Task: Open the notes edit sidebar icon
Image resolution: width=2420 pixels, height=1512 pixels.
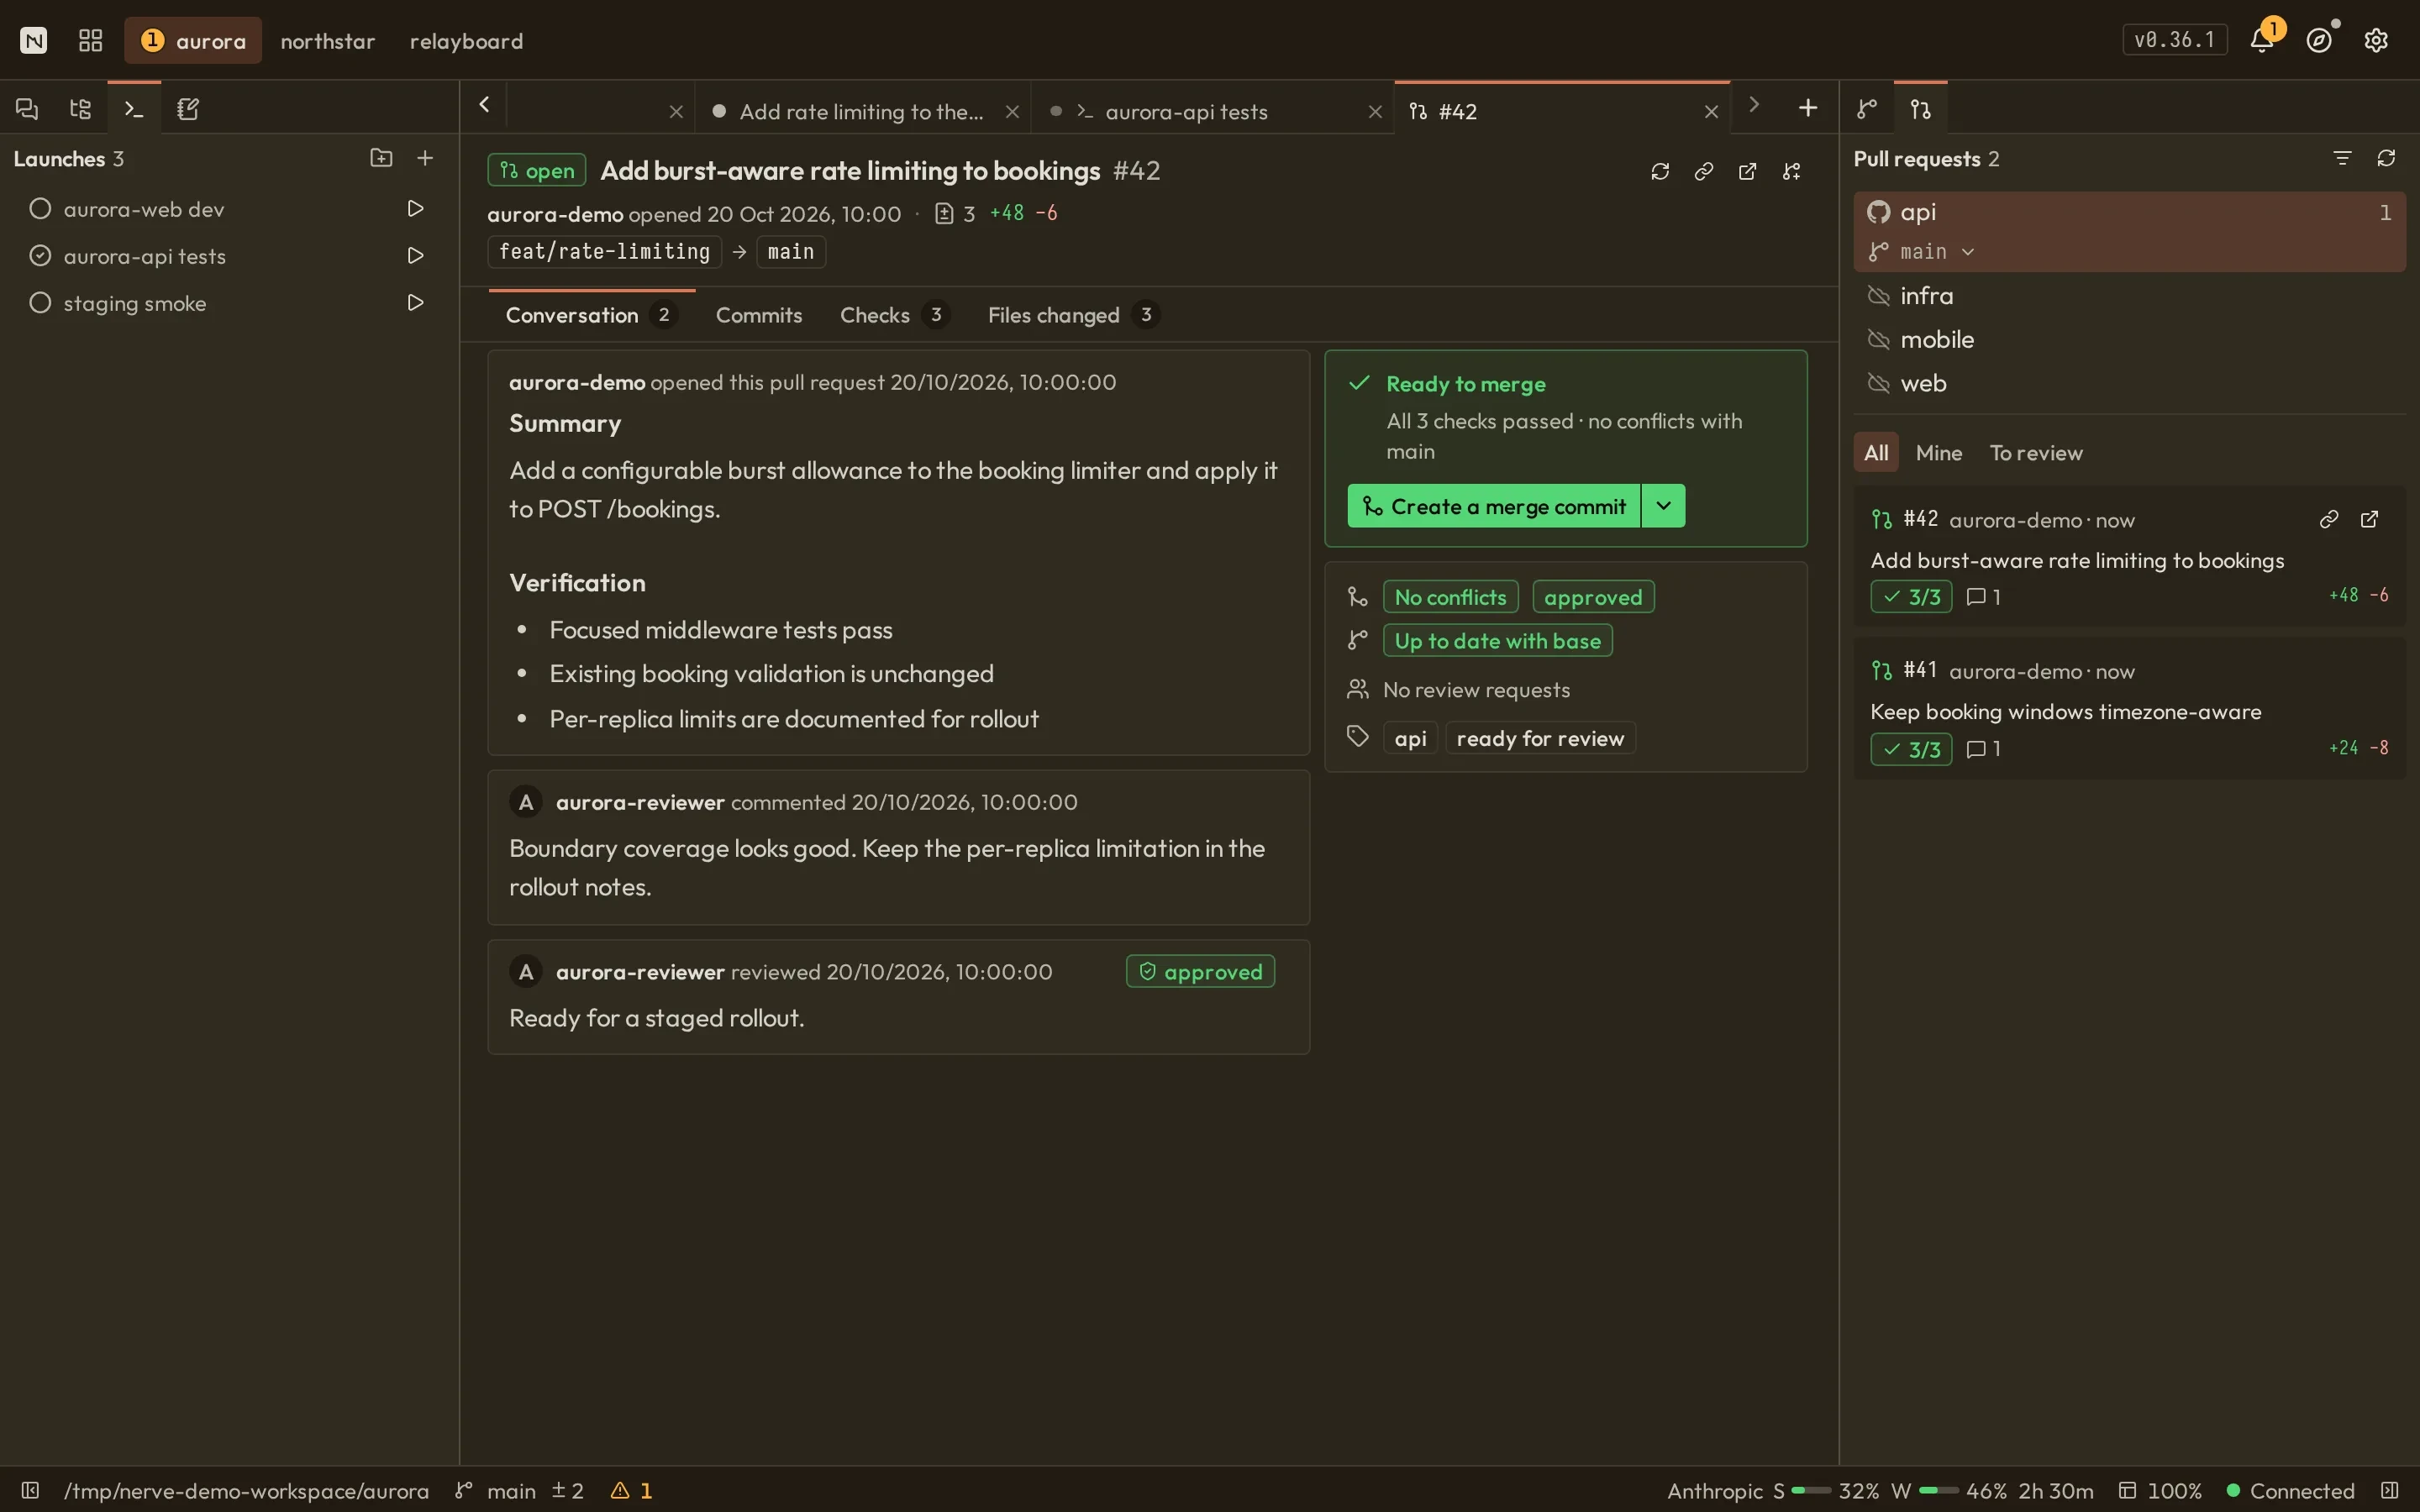Action: 188,108
